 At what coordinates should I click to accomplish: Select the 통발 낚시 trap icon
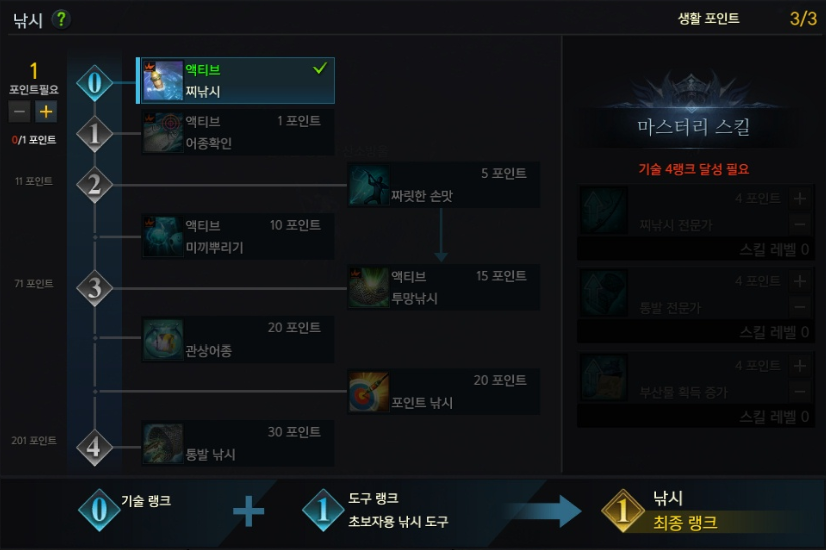163,444
